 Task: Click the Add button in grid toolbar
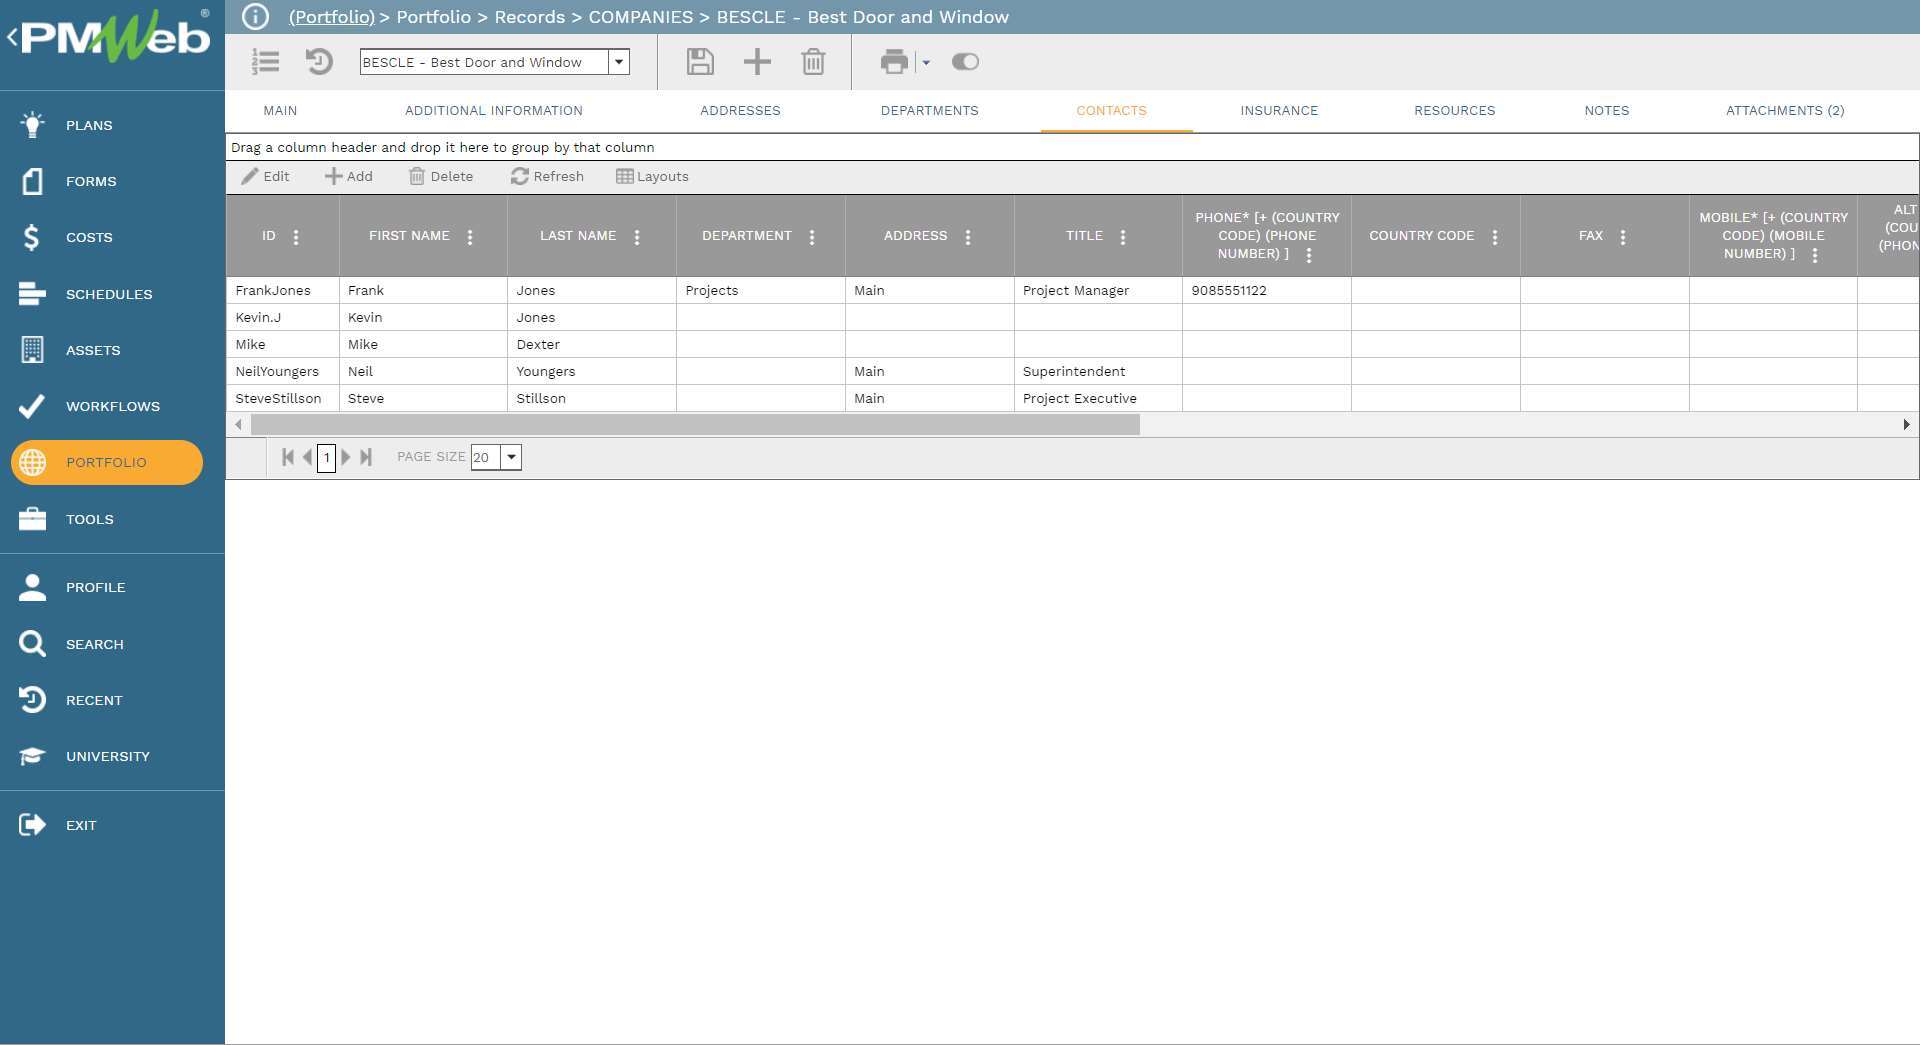coord(349,176)
